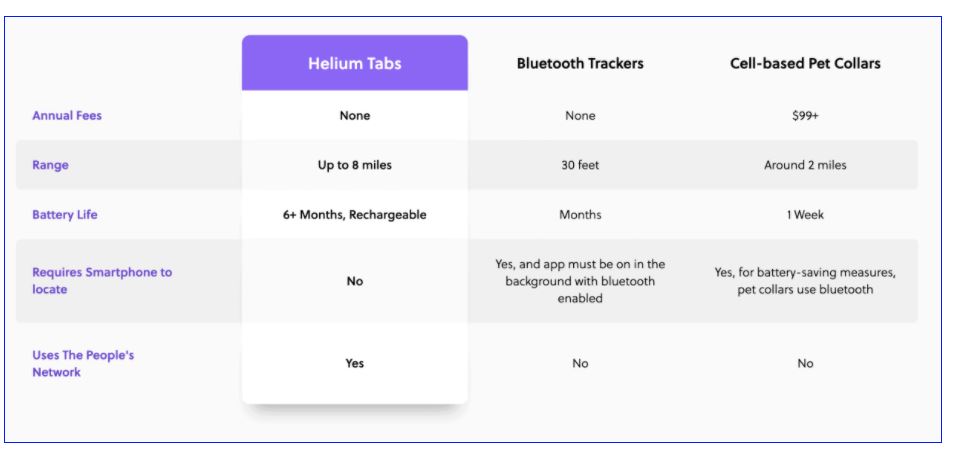Click the 30 feet range value
The image size is (956, 452).
pos(580,165)
